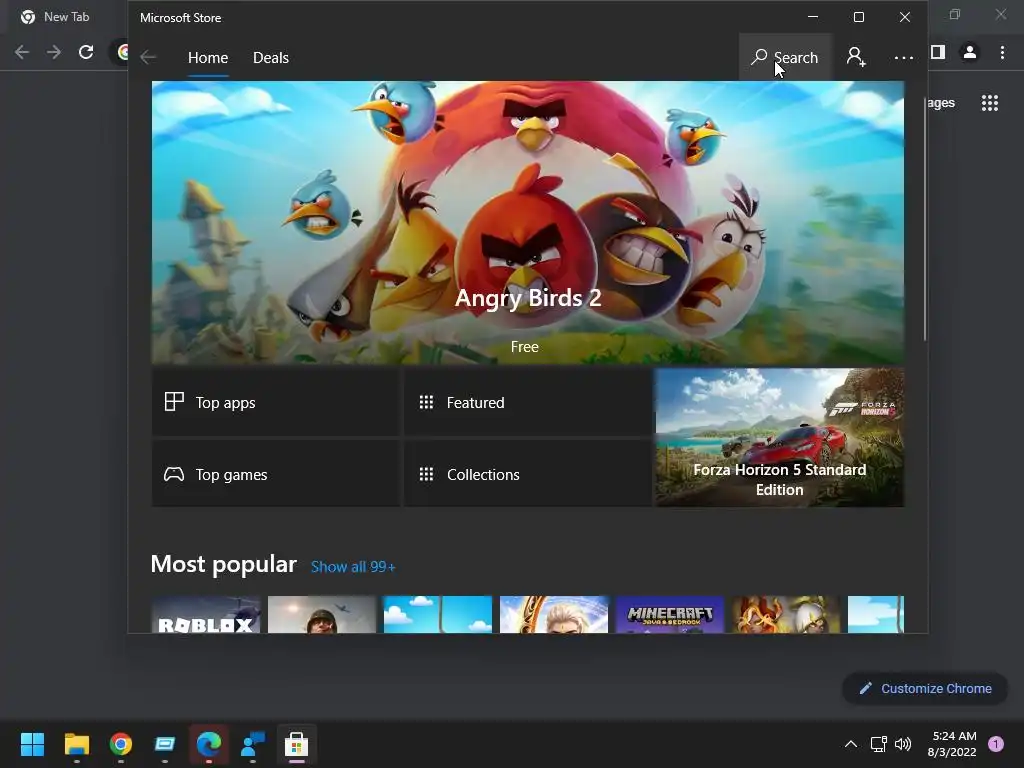Go back using Store's back arrow
The width and height of the screenshot is (1024, 768).
tap(148, 57)
